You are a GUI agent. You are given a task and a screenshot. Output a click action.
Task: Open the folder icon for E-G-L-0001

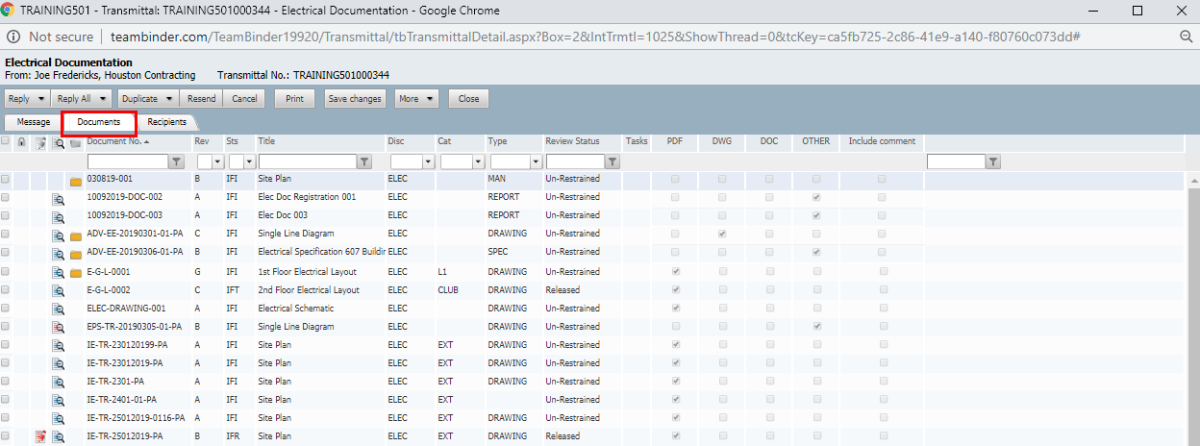tap(76, 272)
